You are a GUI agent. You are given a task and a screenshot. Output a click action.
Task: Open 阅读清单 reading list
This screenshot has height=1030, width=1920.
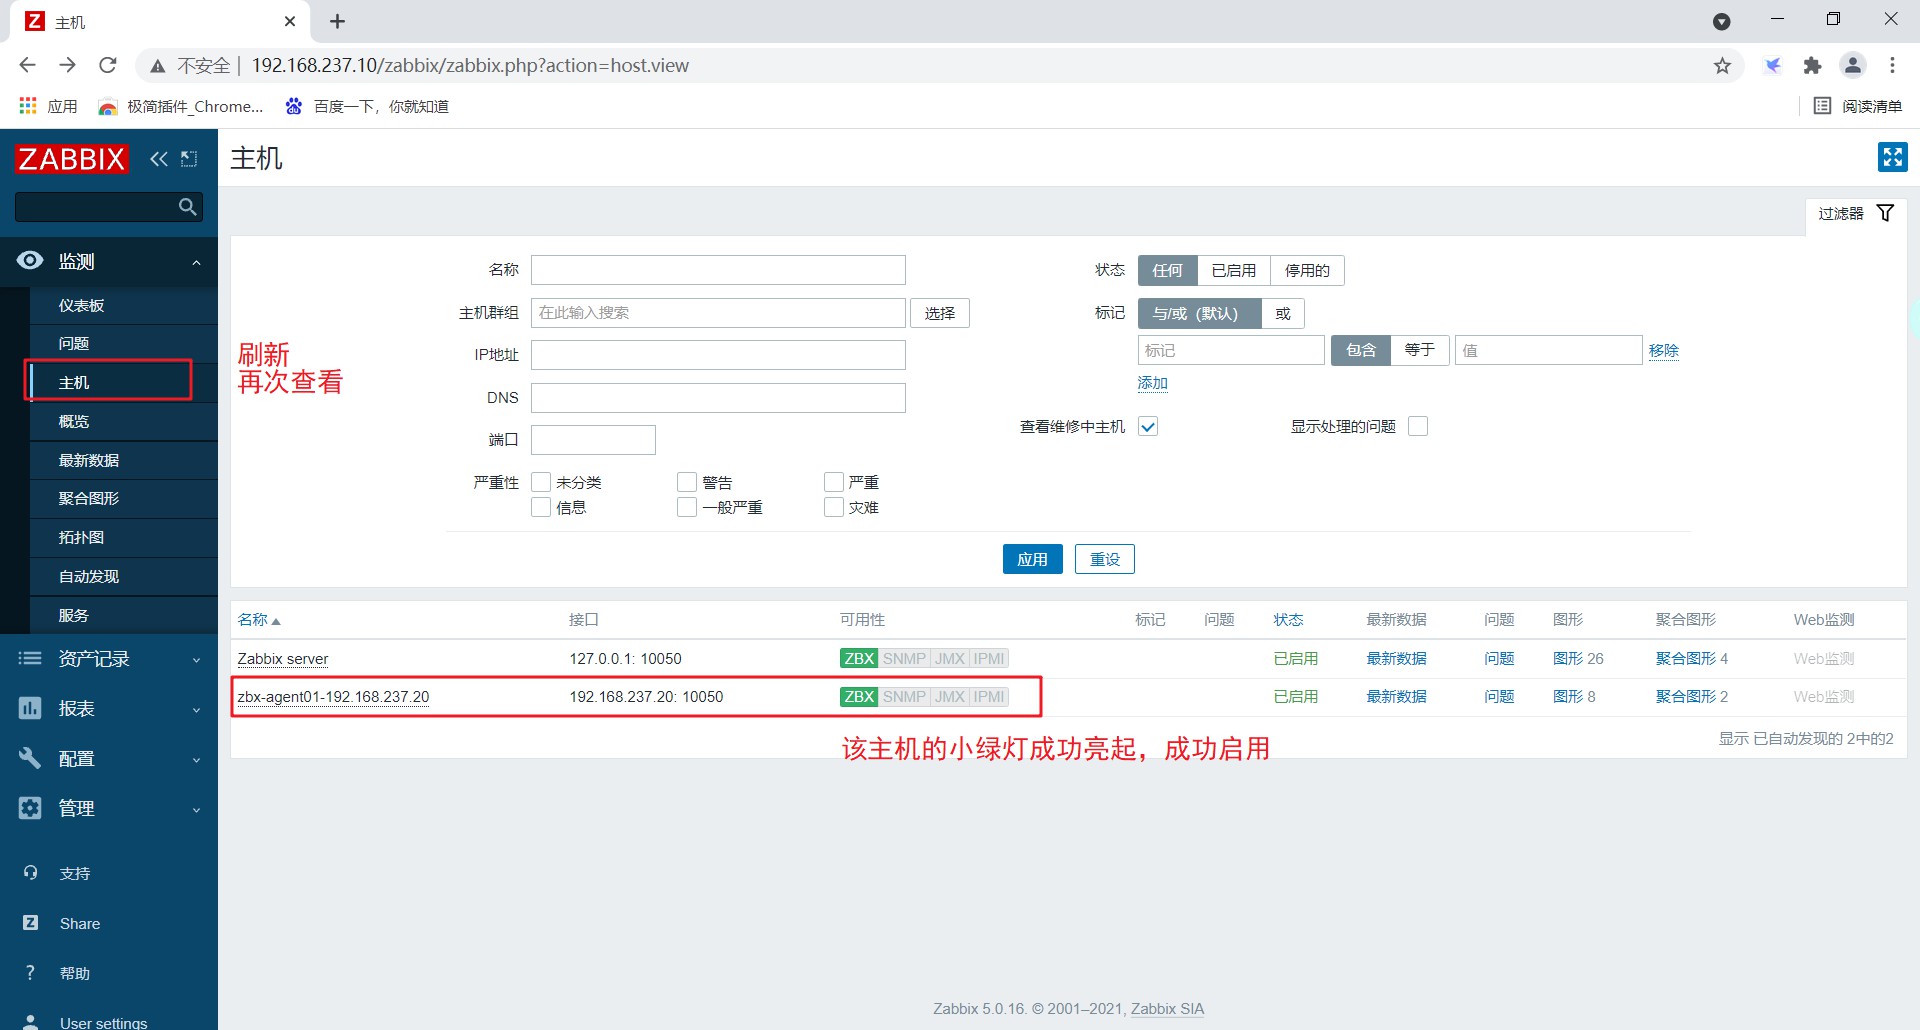point(1858,106)
